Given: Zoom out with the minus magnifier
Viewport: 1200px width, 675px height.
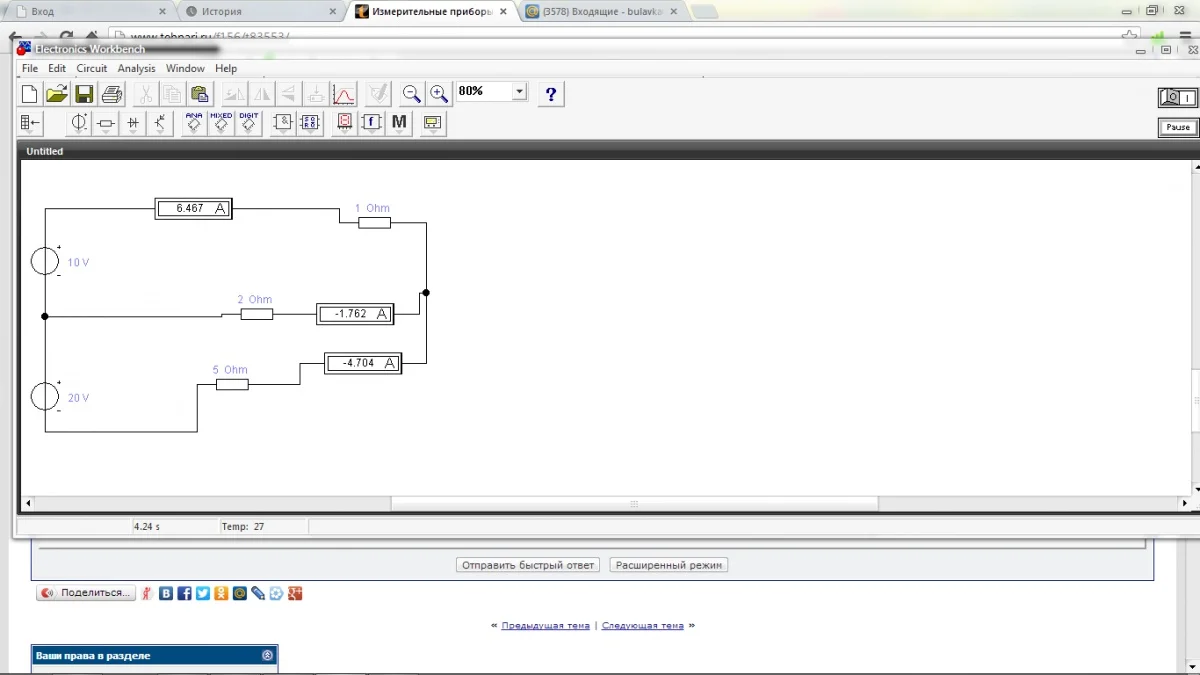Looking at the screenshot, I should [411, 94].
